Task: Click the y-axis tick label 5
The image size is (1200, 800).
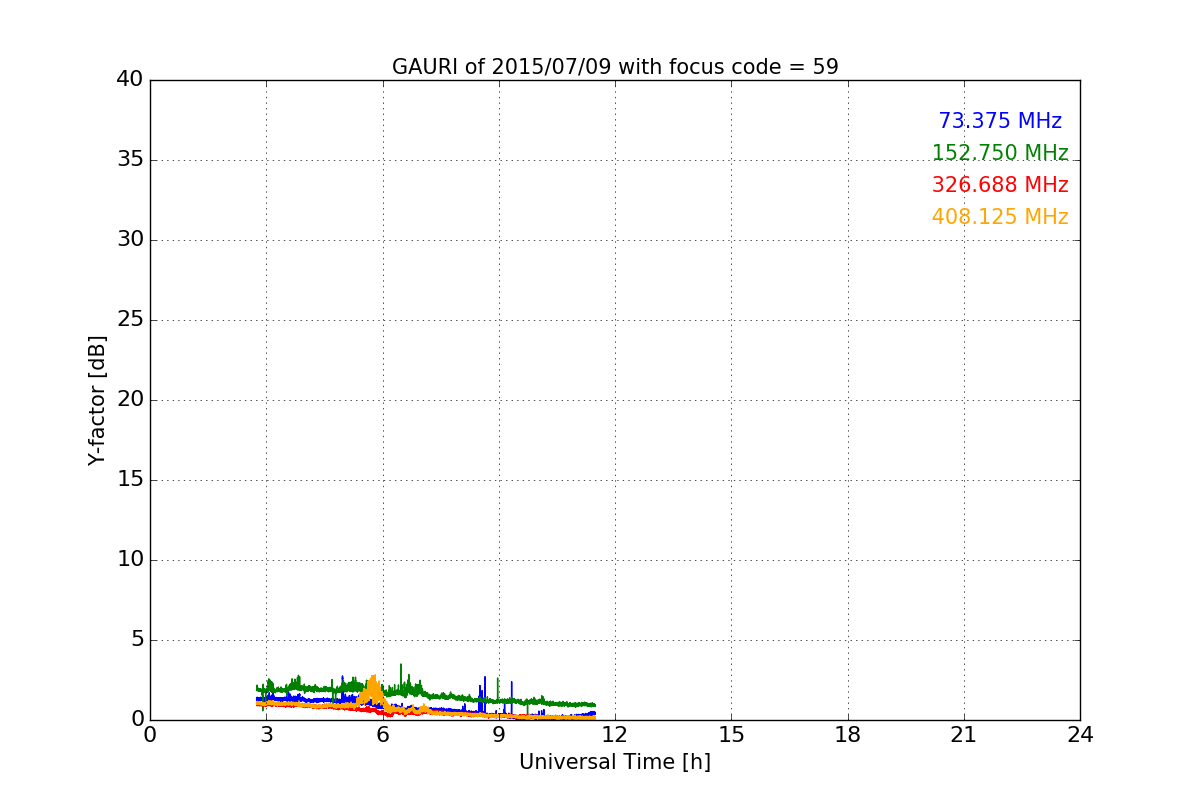Action: (137, 640)
